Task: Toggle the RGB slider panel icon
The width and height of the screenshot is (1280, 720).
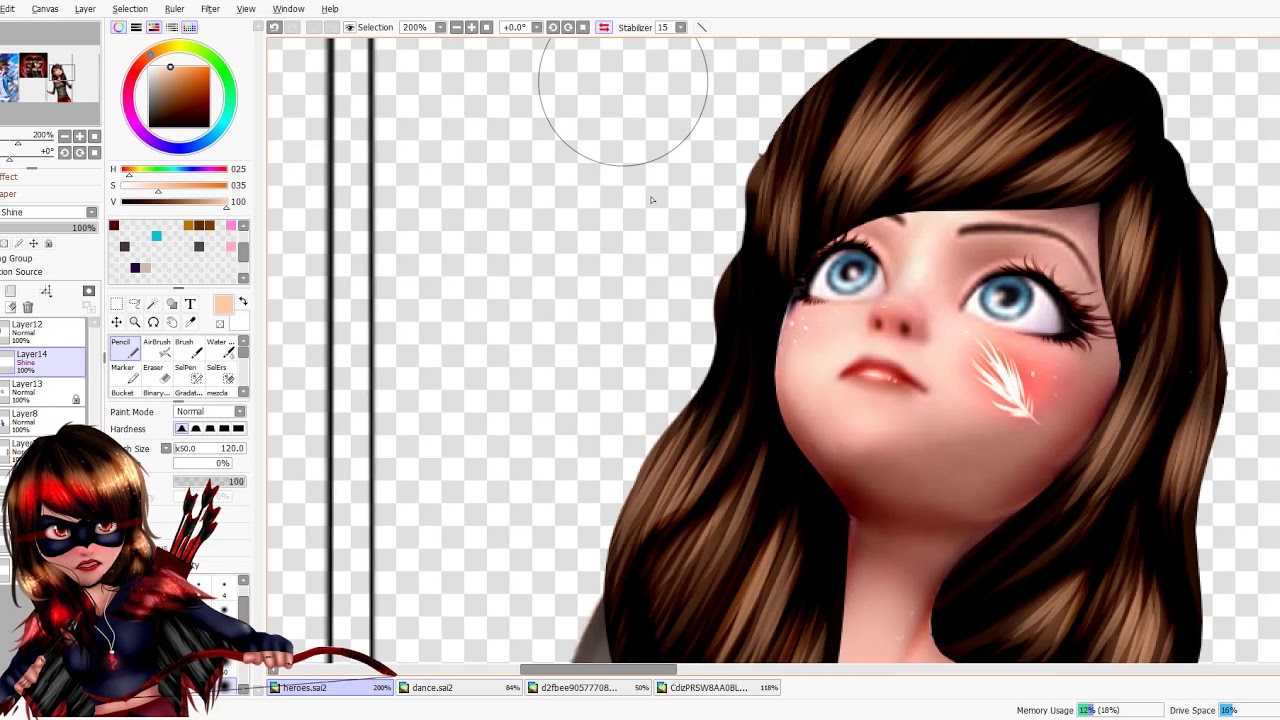Action: click(136, 27)
